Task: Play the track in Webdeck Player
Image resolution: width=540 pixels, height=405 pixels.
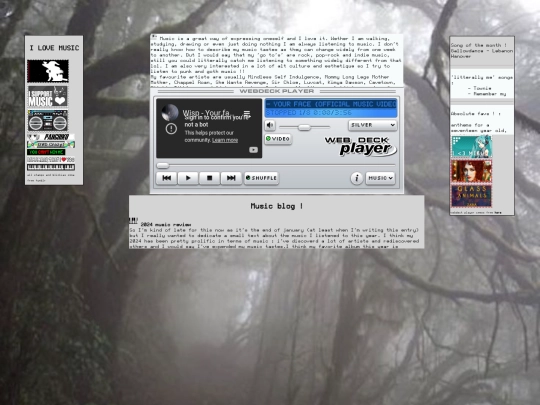Action: coord(188,178)
